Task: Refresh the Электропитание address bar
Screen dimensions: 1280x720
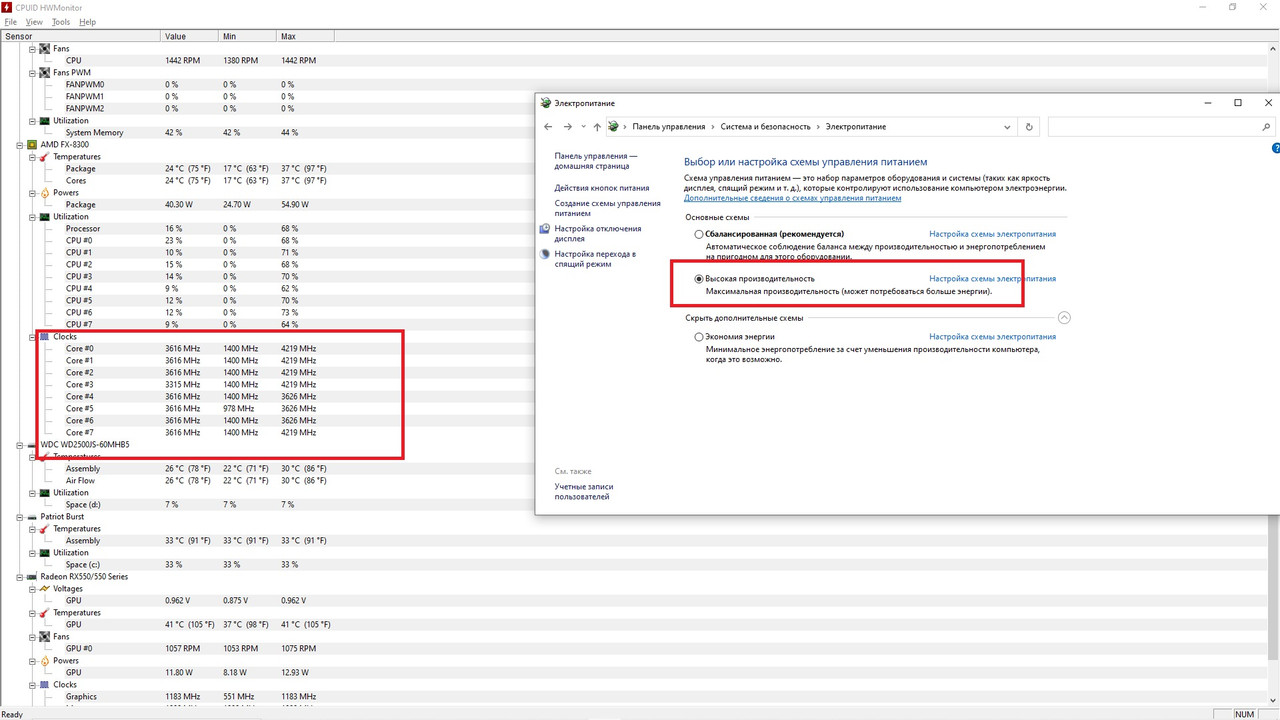Action: click(1029, 127)
